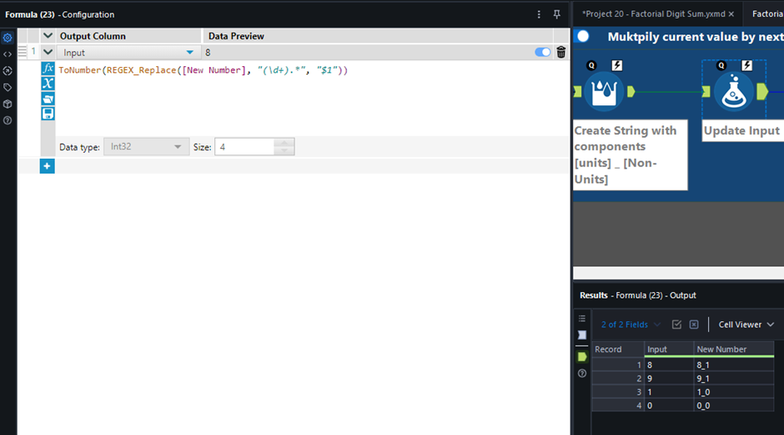Select all fields checkmark icon in Results

click(x=676, y=324)
